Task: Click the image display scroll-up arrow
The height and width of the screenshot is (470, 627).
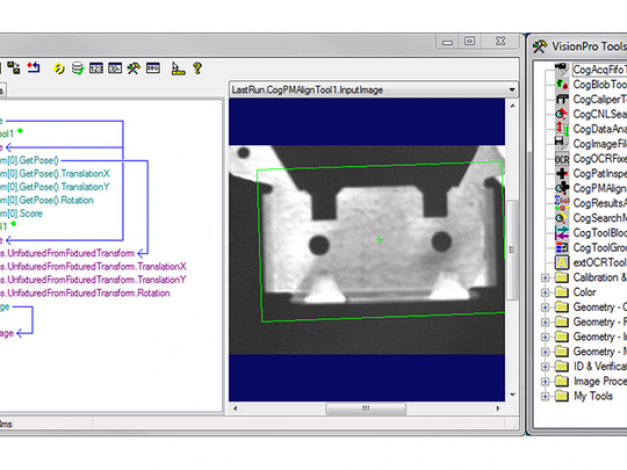Action: point(512,106)
